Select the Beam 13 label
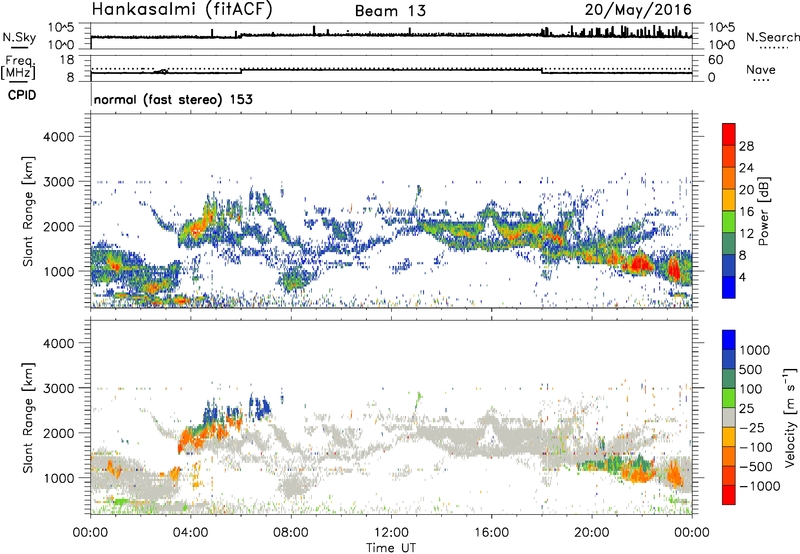Viewport: 800px width, 554px height. [390, 11]
